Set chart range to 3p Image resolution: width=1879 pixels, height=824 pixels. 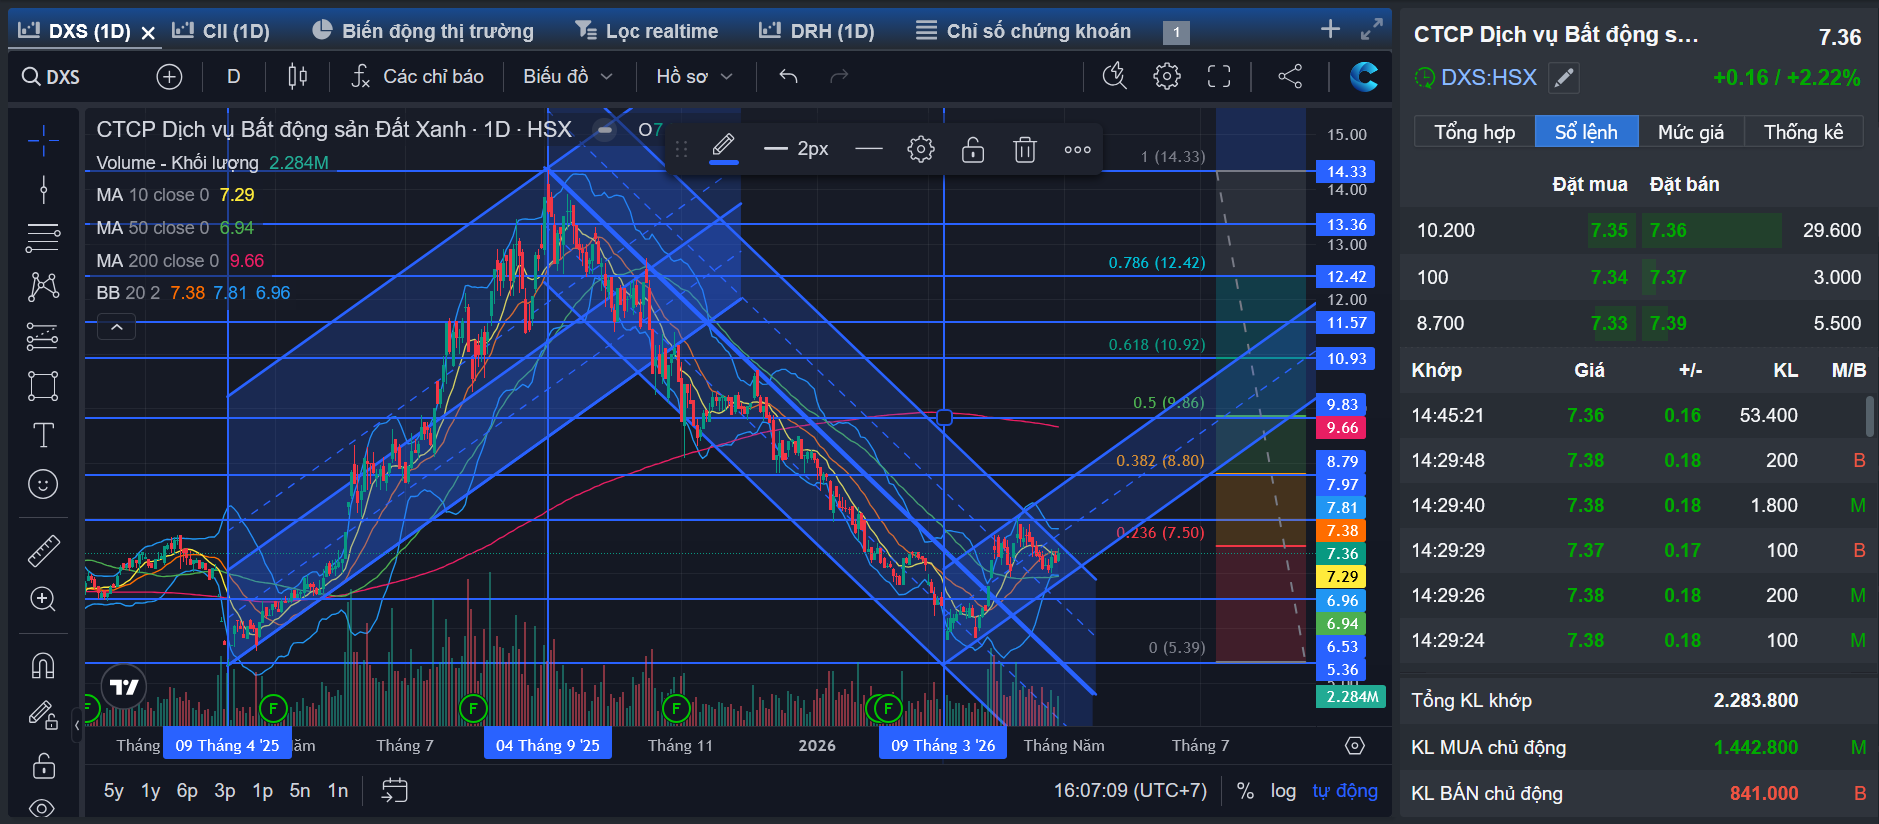pyautogui.click(x=225, y=791)
